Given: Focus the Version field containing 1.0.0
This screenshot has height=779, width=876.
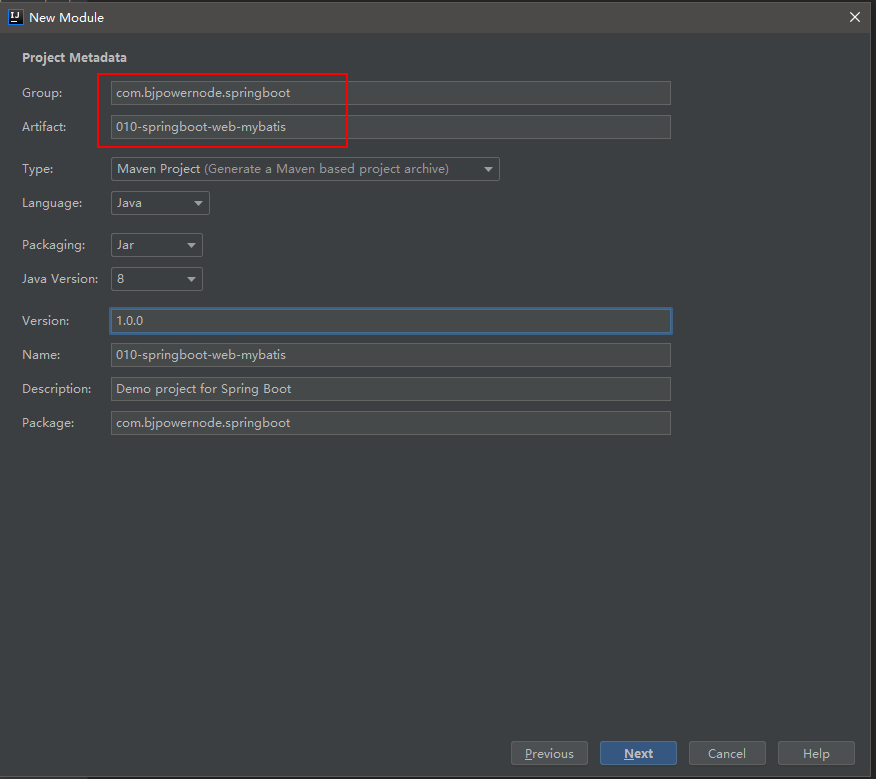Looking at the screenshot, I should point(390,321).
